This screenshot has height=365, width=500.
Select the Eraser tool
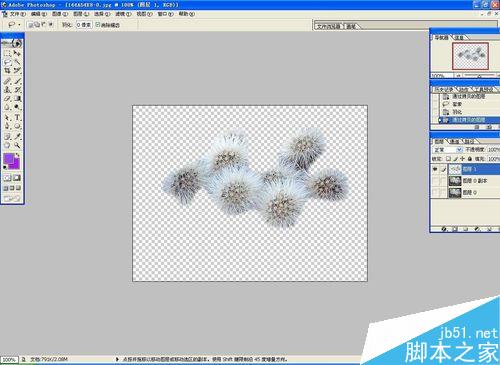click(7, 99)
